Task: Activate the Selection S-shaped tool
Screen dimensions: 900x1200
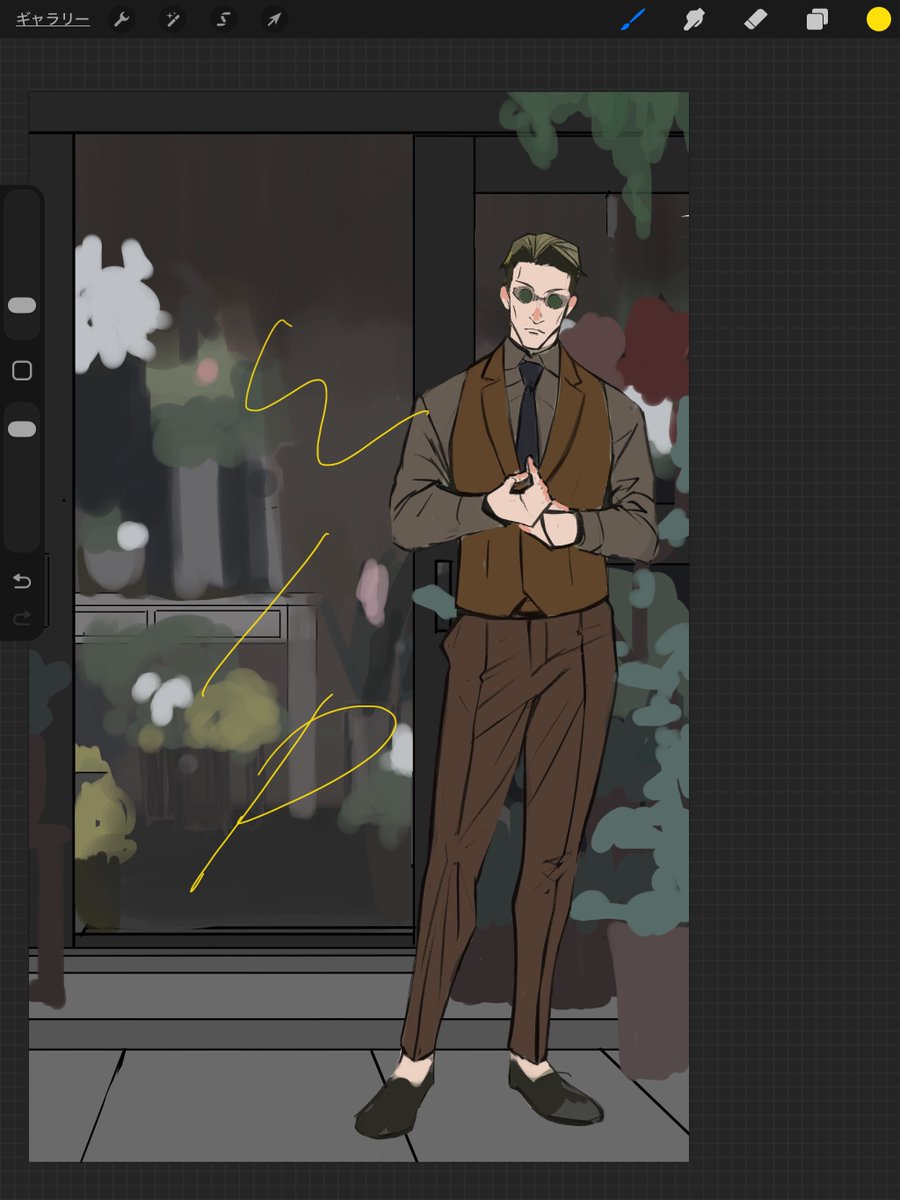Action: coord(223,19)
